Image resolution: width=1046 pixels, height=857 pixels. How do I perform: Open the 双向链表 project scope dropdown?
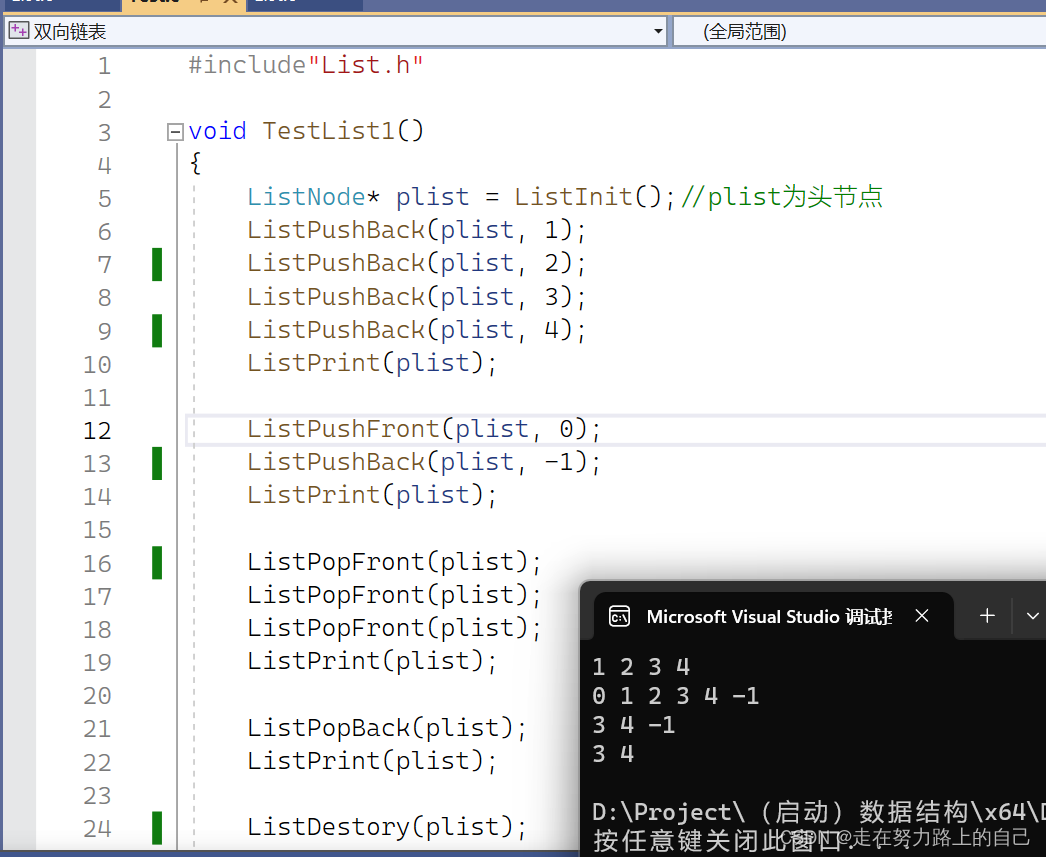pos(658,31)
